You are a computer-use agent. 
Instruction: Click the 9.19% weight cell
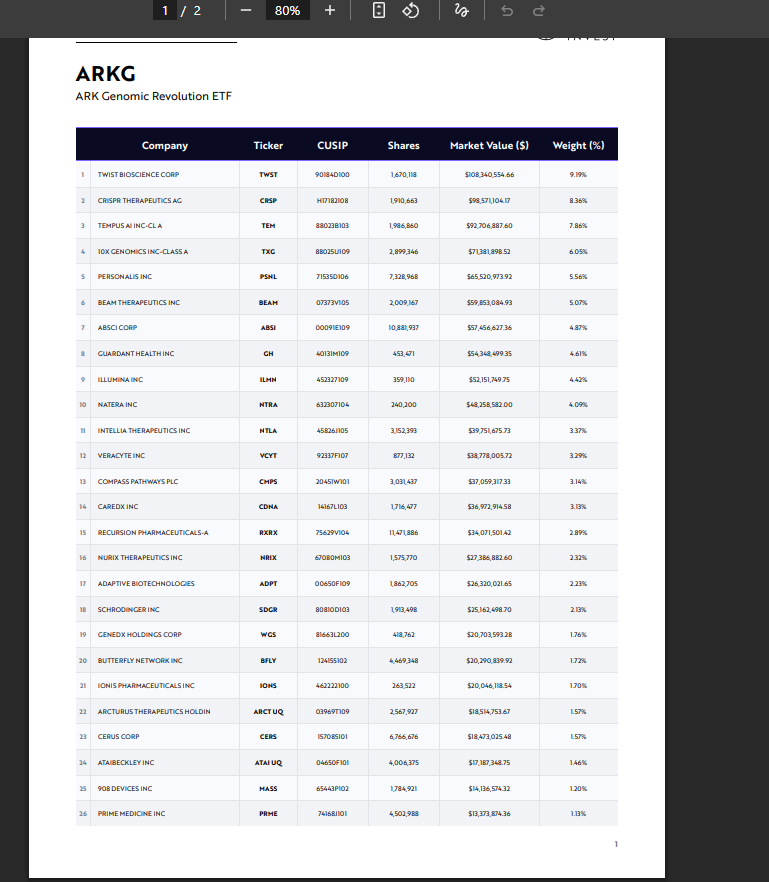click(578, 175)
